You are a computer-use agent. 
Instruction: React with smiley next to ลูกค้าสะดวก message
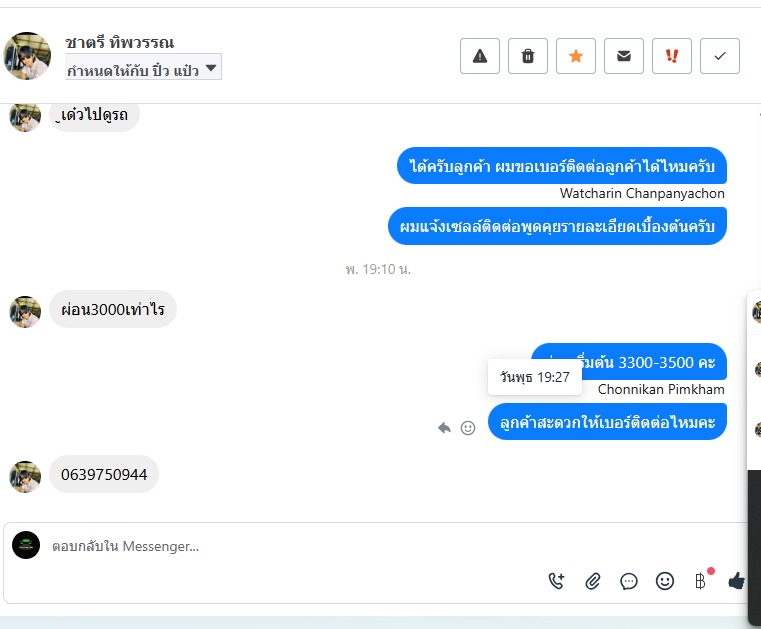pyautogui.click(x=468, y=428)
